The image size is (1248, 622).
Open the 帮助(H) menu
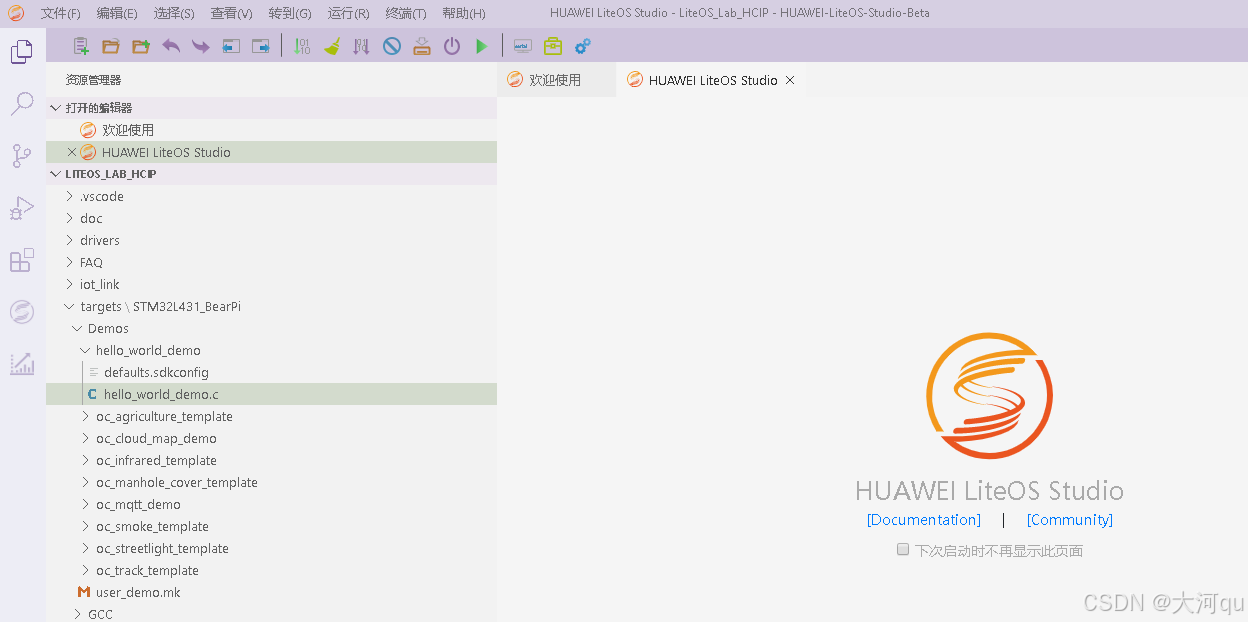click(463, 13)
